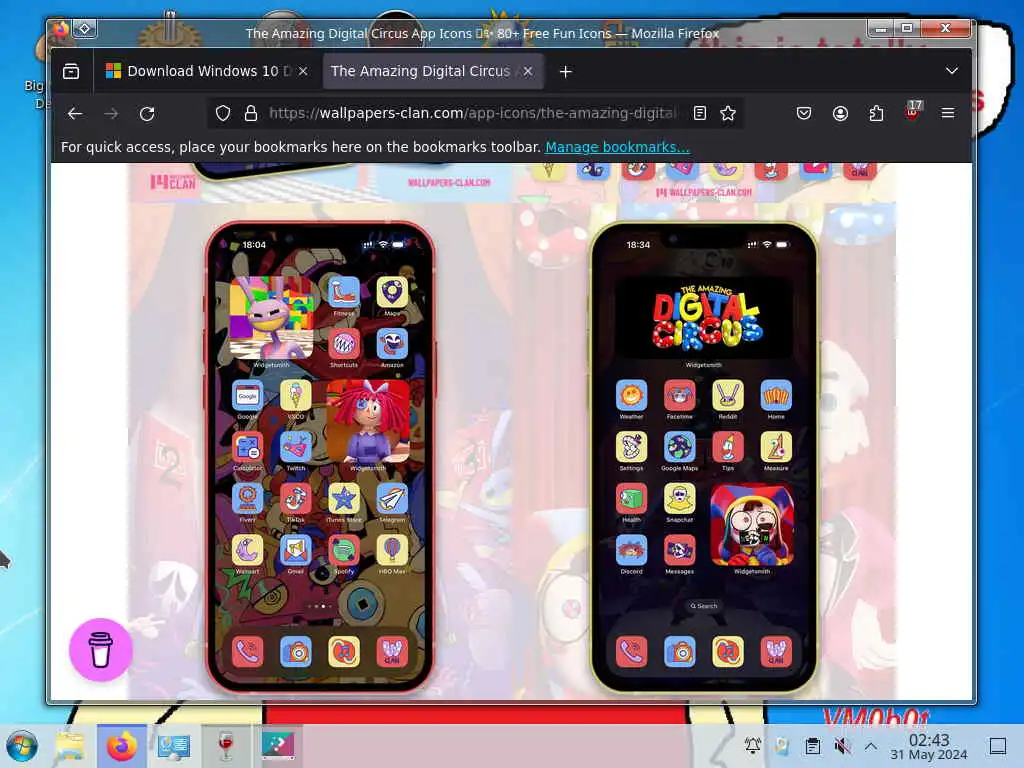
Task: Go forward one page
Action: [111, 114]
